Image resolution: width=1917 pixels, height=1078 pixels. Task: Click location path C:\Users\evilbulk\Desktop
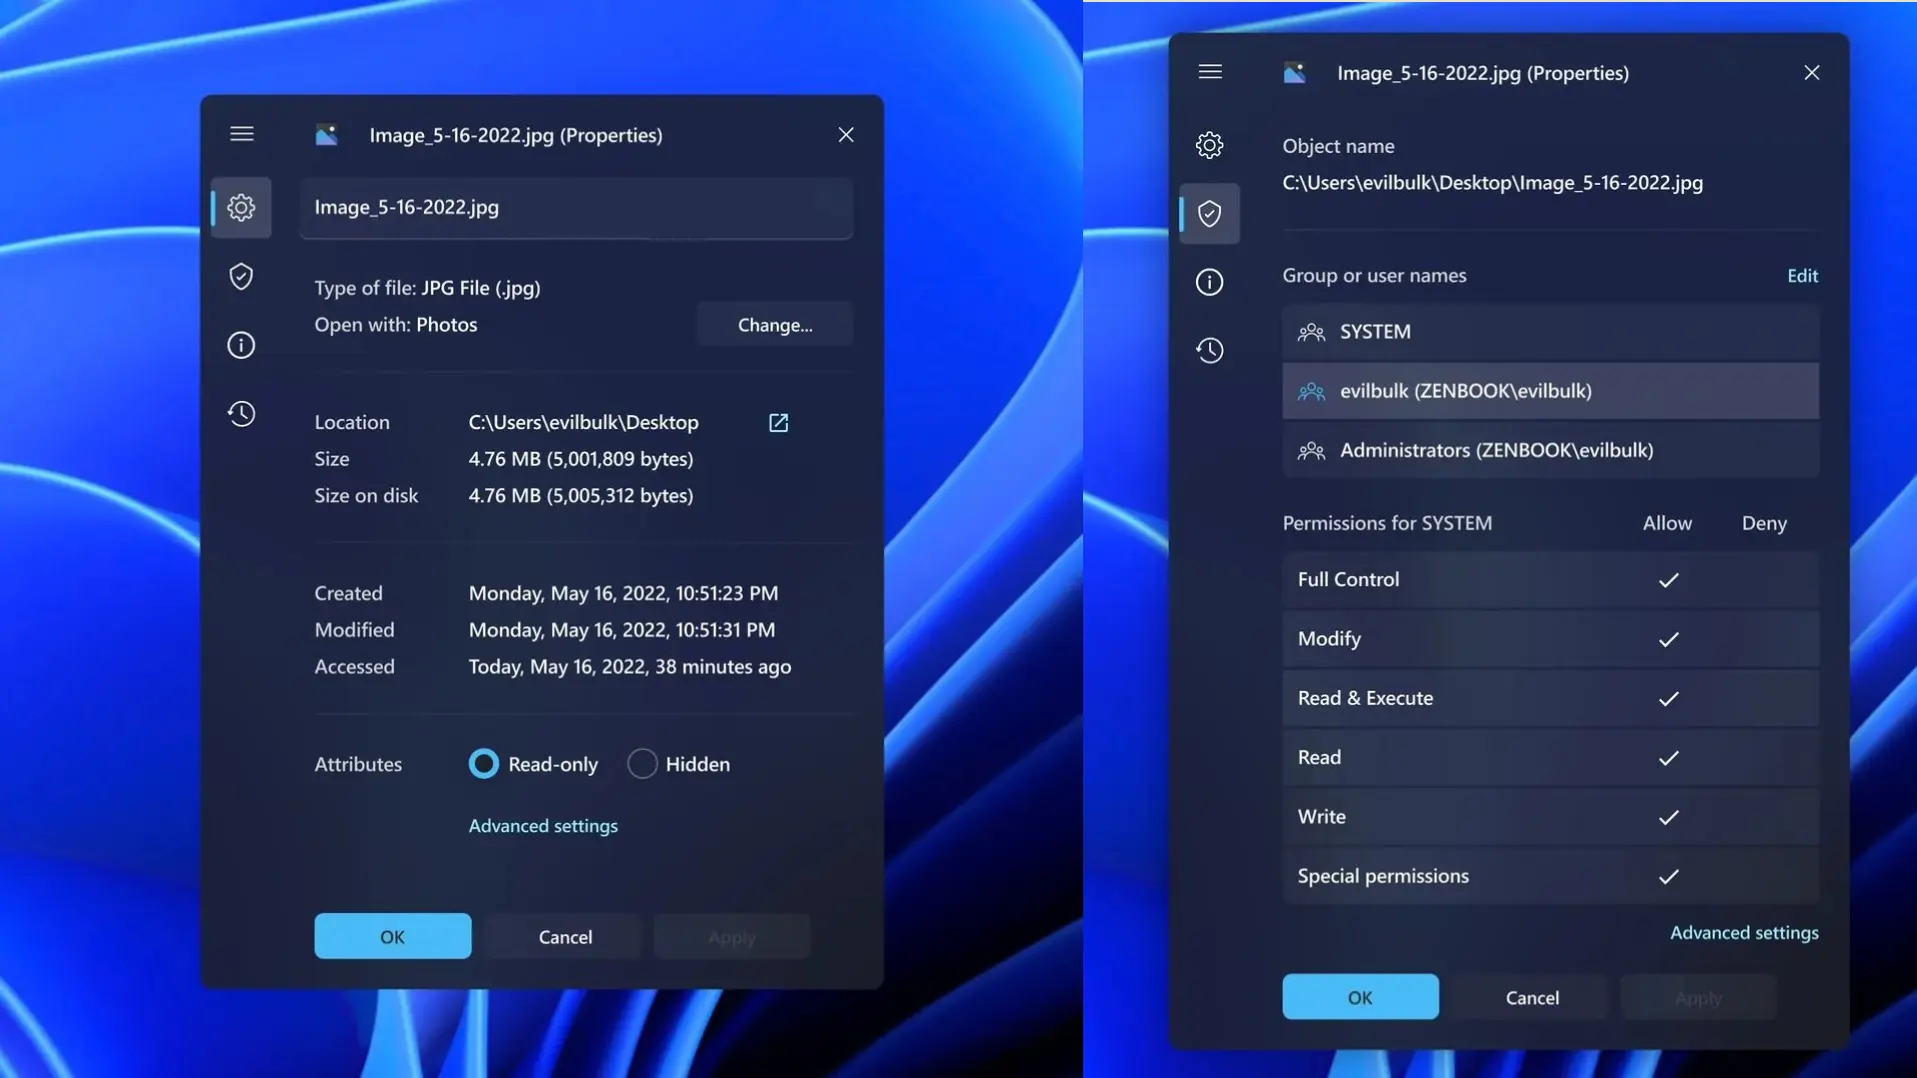(x=583, y=422)
